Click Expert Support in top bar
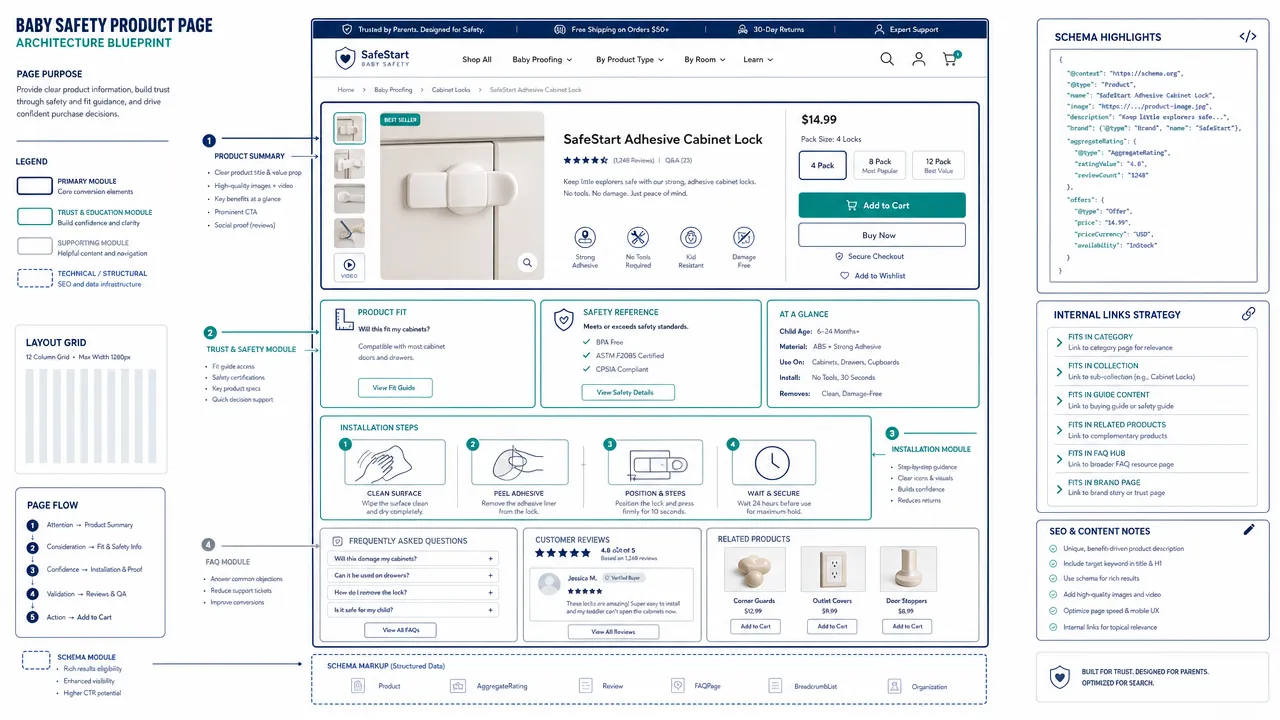The width and height of the screenshot is (1280, 720). (x=906, y=29)
